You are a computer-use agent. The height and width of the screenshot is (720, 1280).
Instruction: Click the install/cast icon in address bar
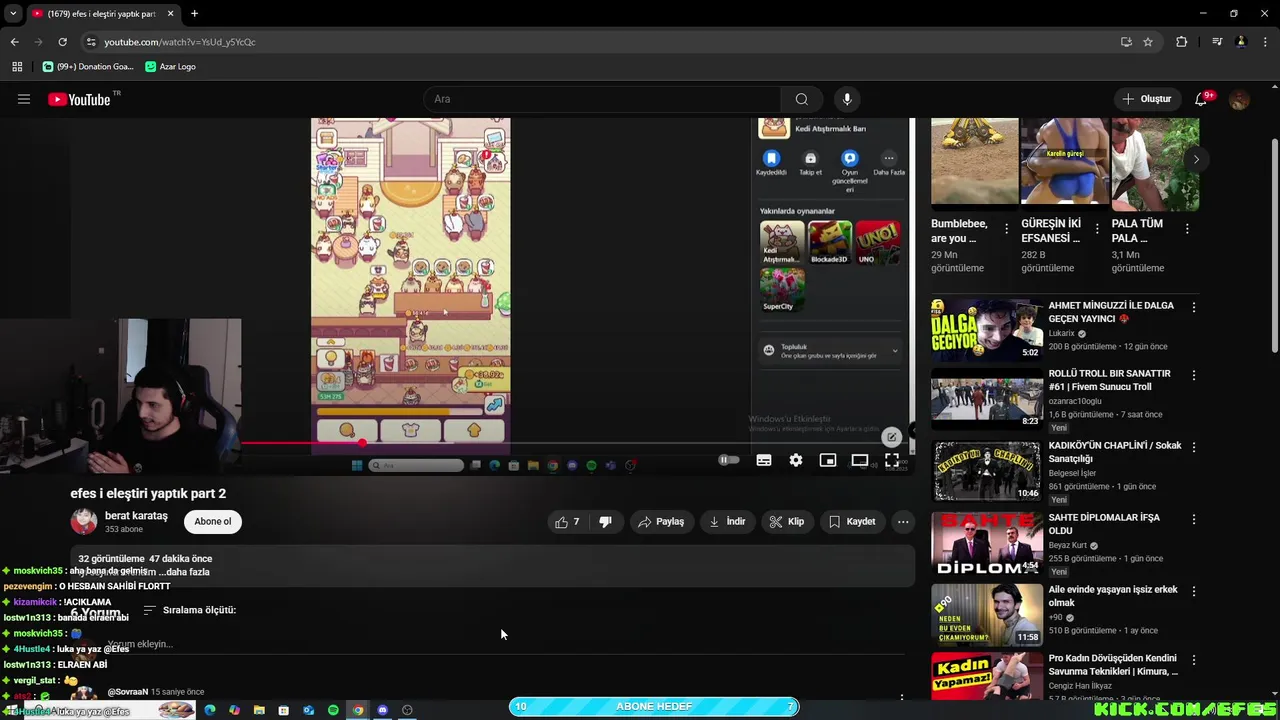[x=1126, y=42]
